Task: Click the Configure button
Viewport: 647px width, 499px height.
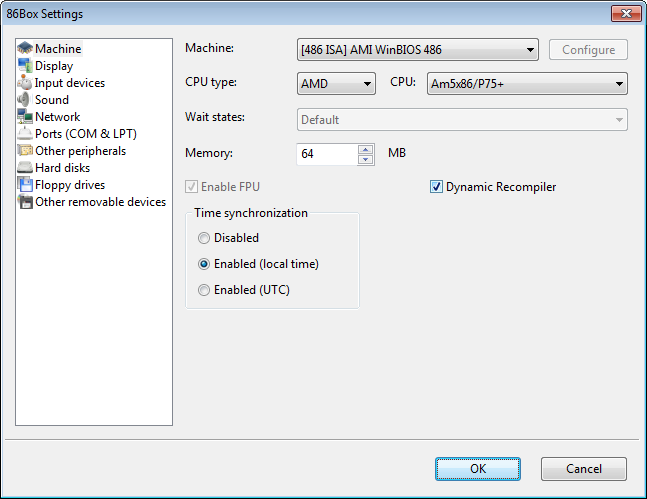Action: coord(588,50)
